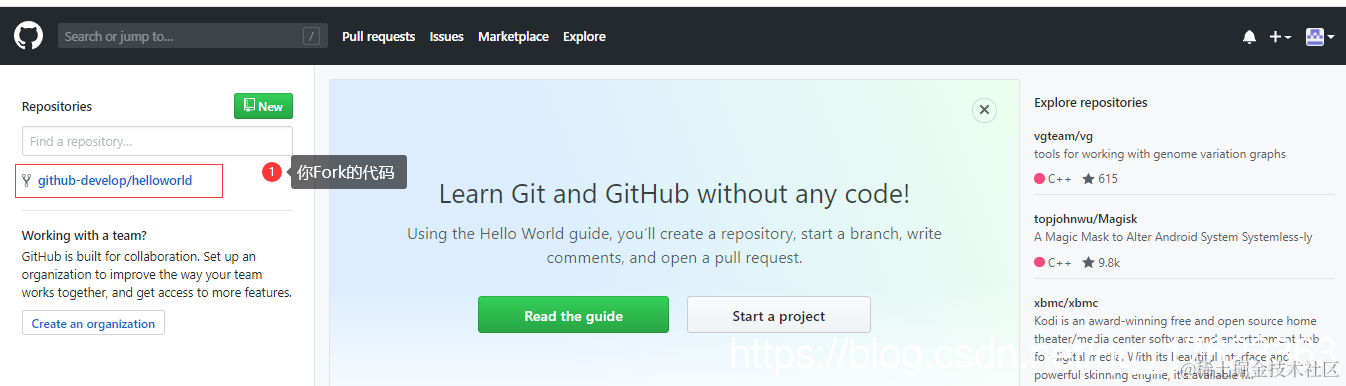Click the slash shortcut key hint
This screenshot has width=1346, height=386.
(312, 36)
